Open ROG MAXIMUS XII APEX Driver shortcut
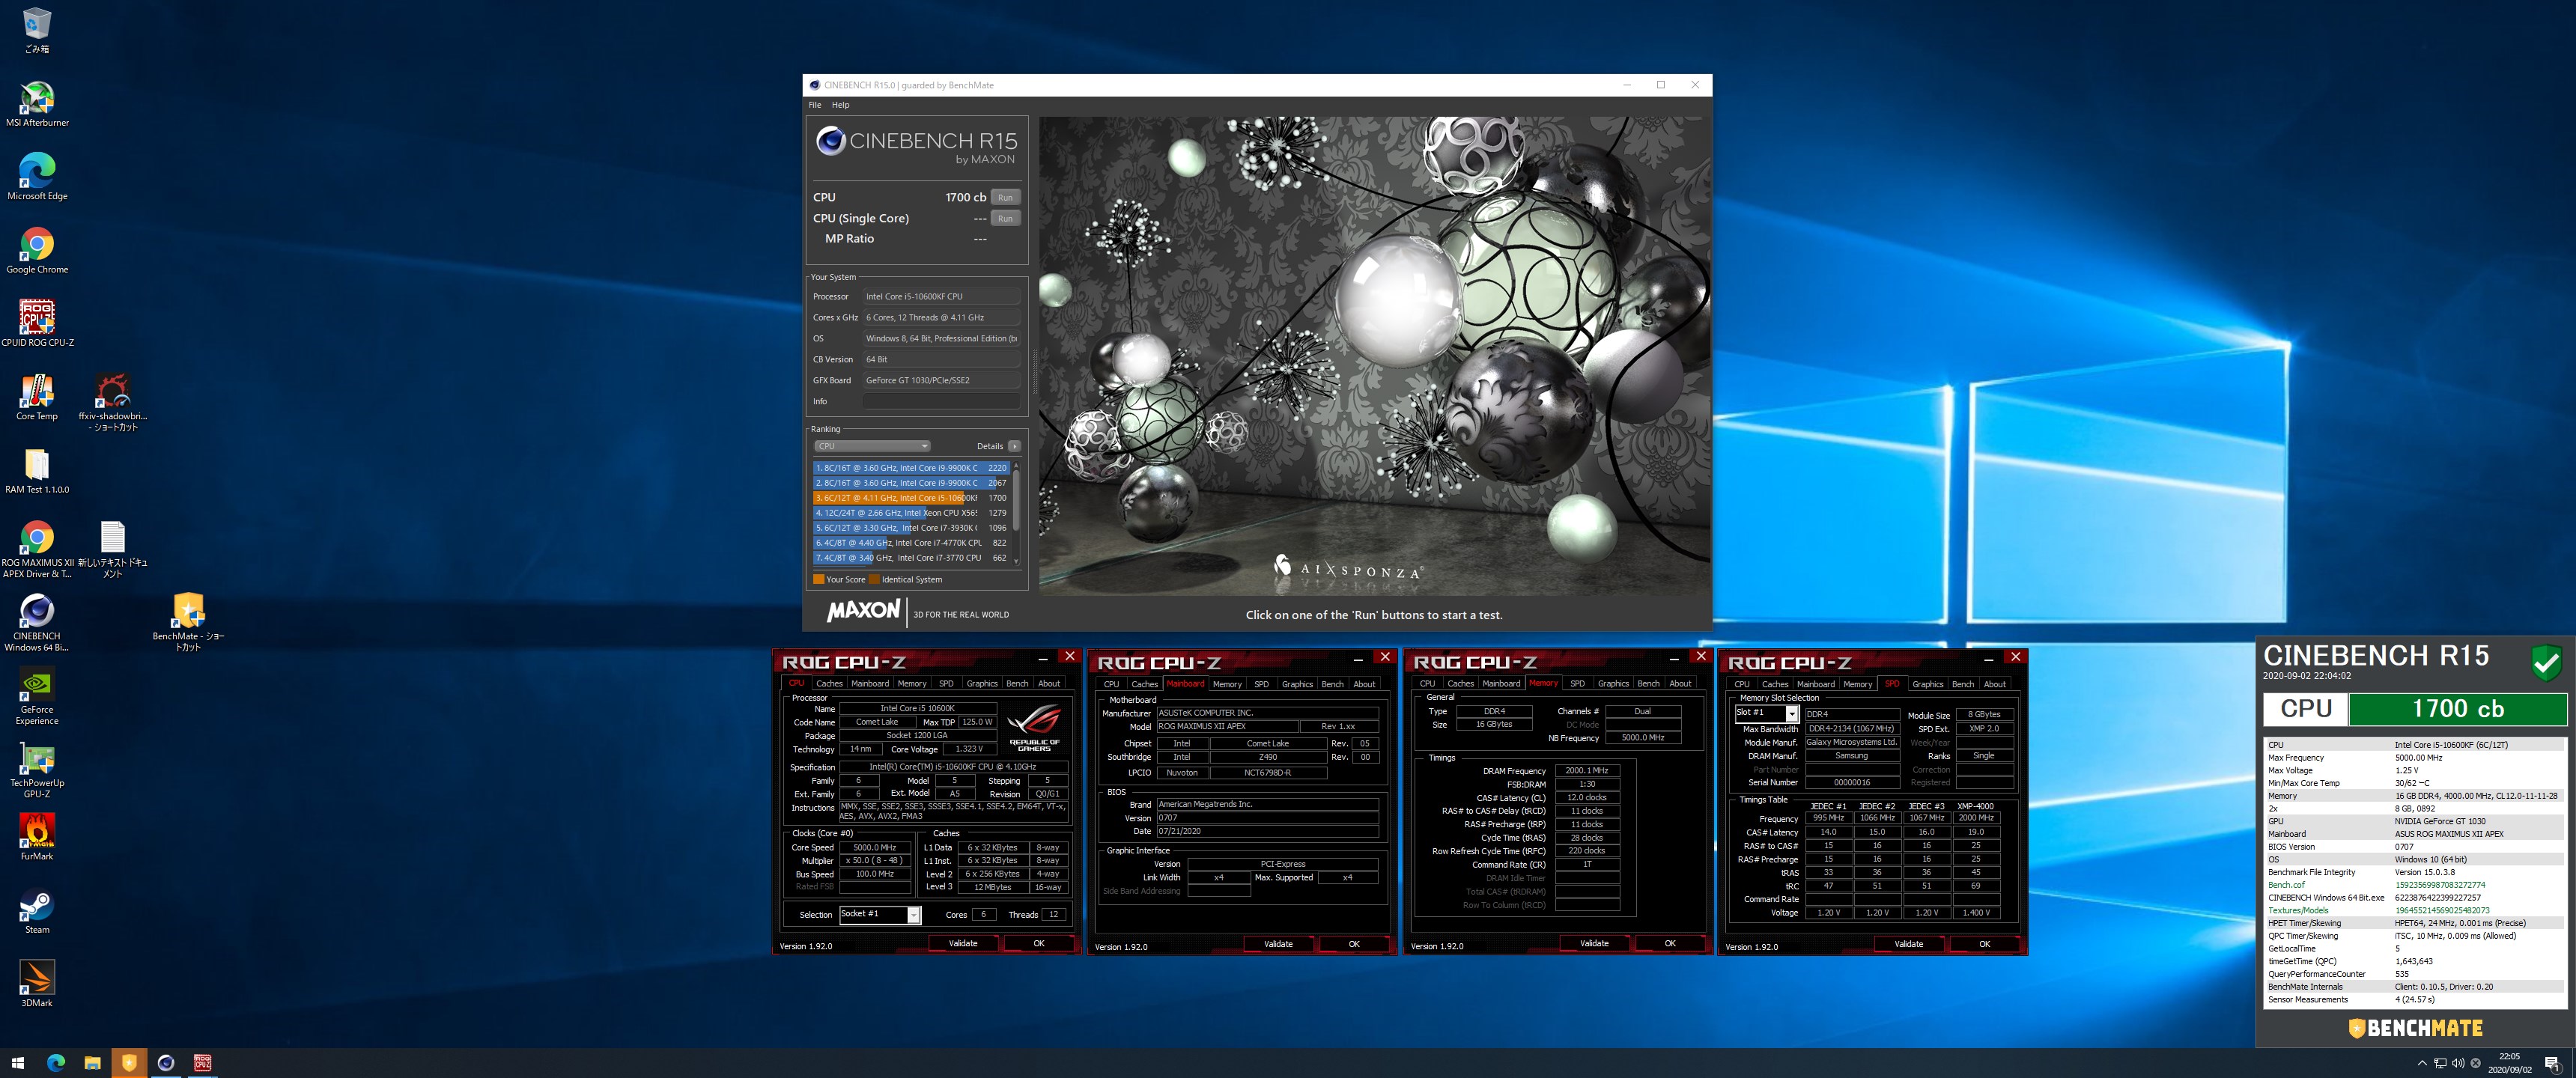Screen dimensions: 2576x1078 (37, 549)
